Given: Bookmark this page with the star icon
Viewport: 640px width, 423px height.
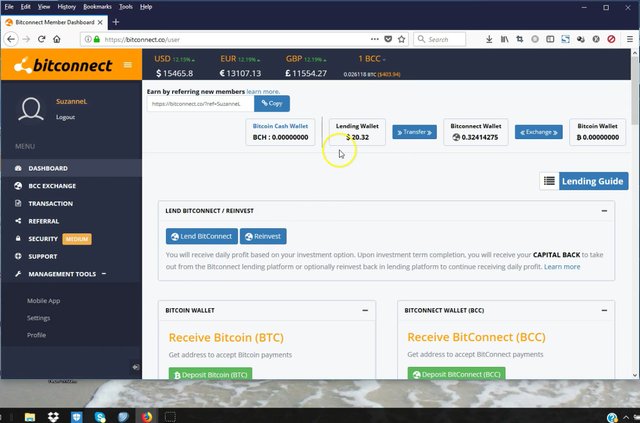Looking at the screenshot, I should (x=402, y=39).
